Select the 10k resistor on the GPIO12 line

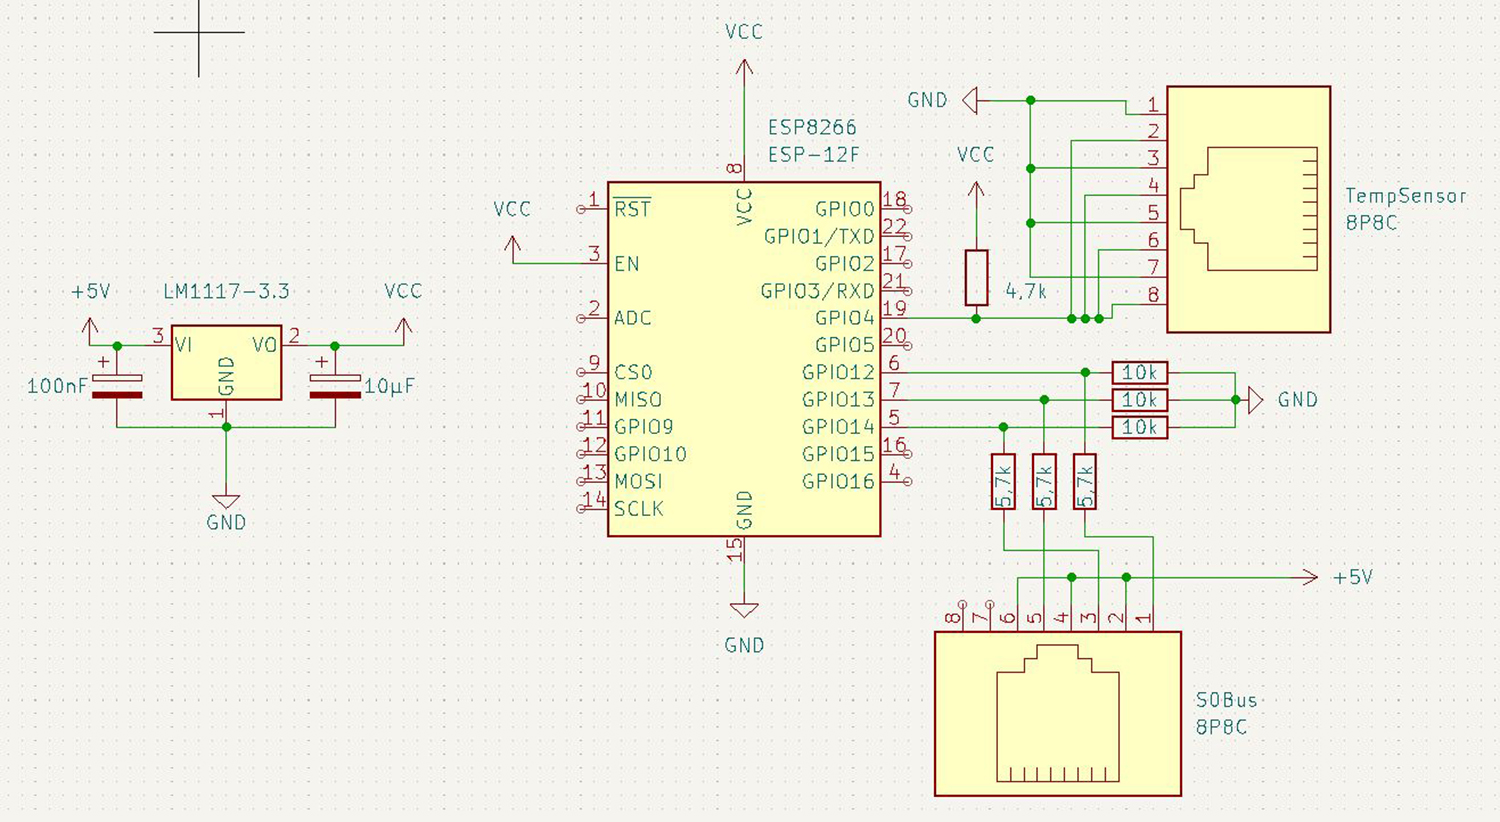click(1139, 373)
